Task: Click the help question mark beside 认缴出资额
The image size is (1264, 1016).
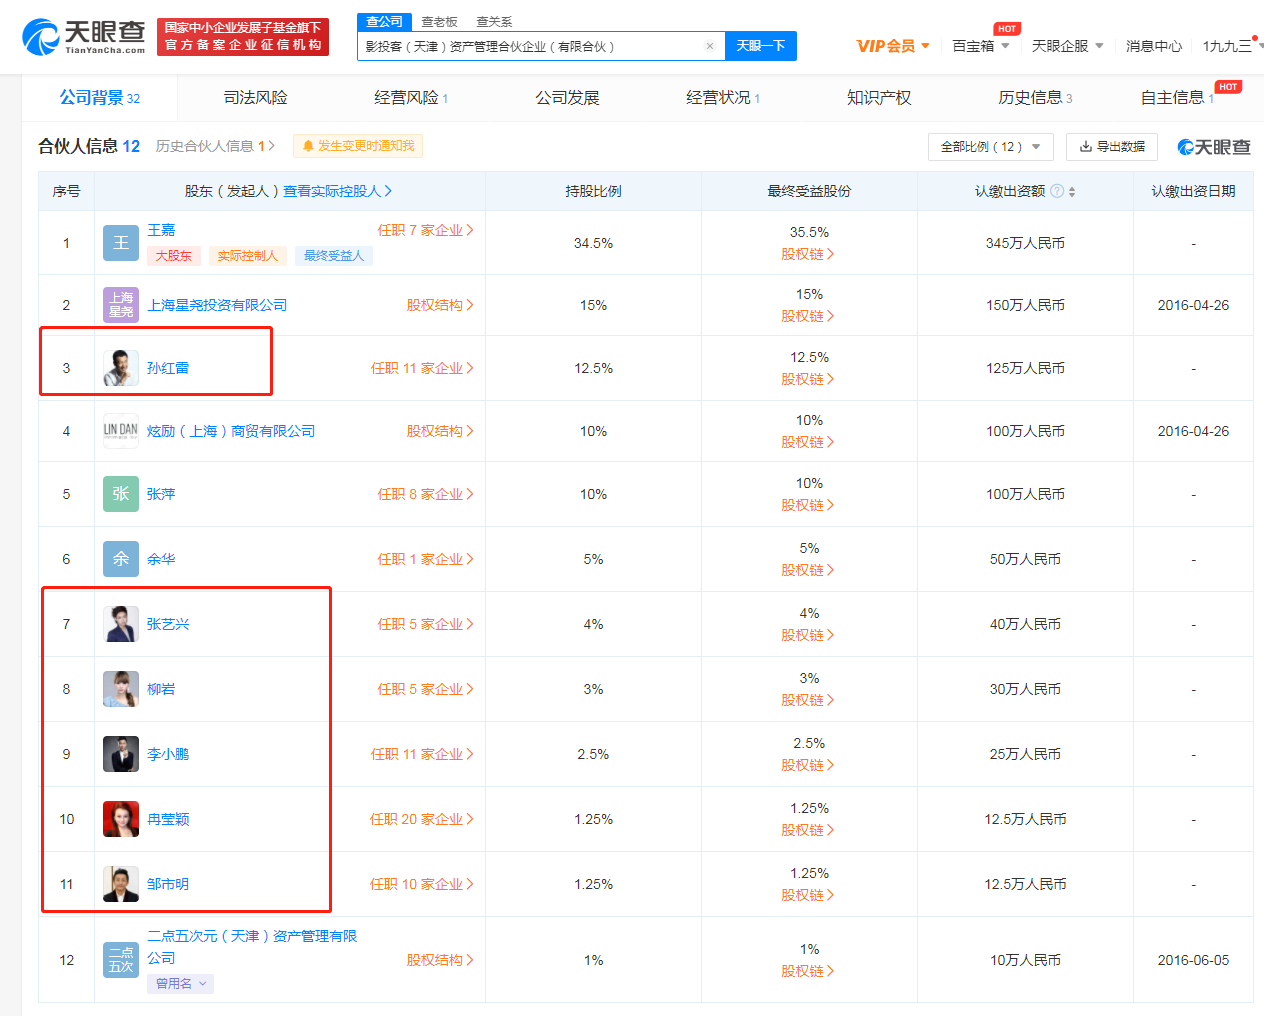Action: pyautogui.click(x=1056, y=191)
